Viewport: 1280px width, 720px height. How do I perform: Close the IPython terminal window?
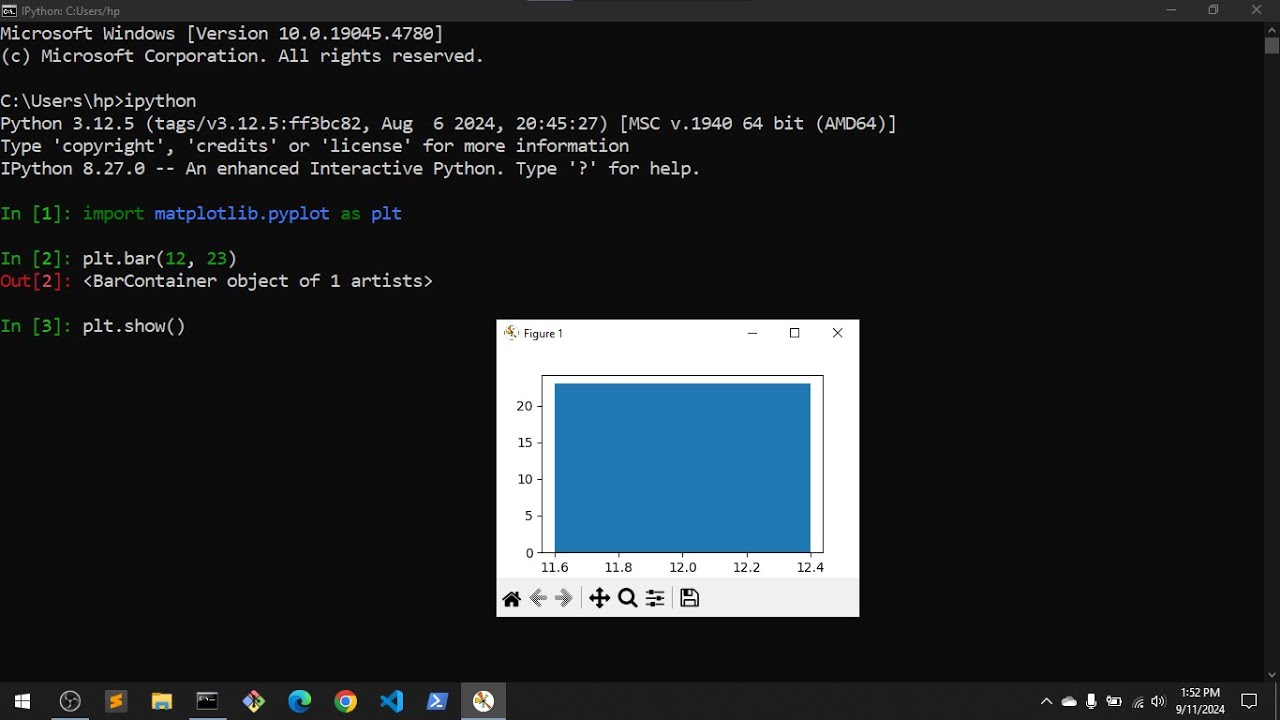coord(1257,10)
